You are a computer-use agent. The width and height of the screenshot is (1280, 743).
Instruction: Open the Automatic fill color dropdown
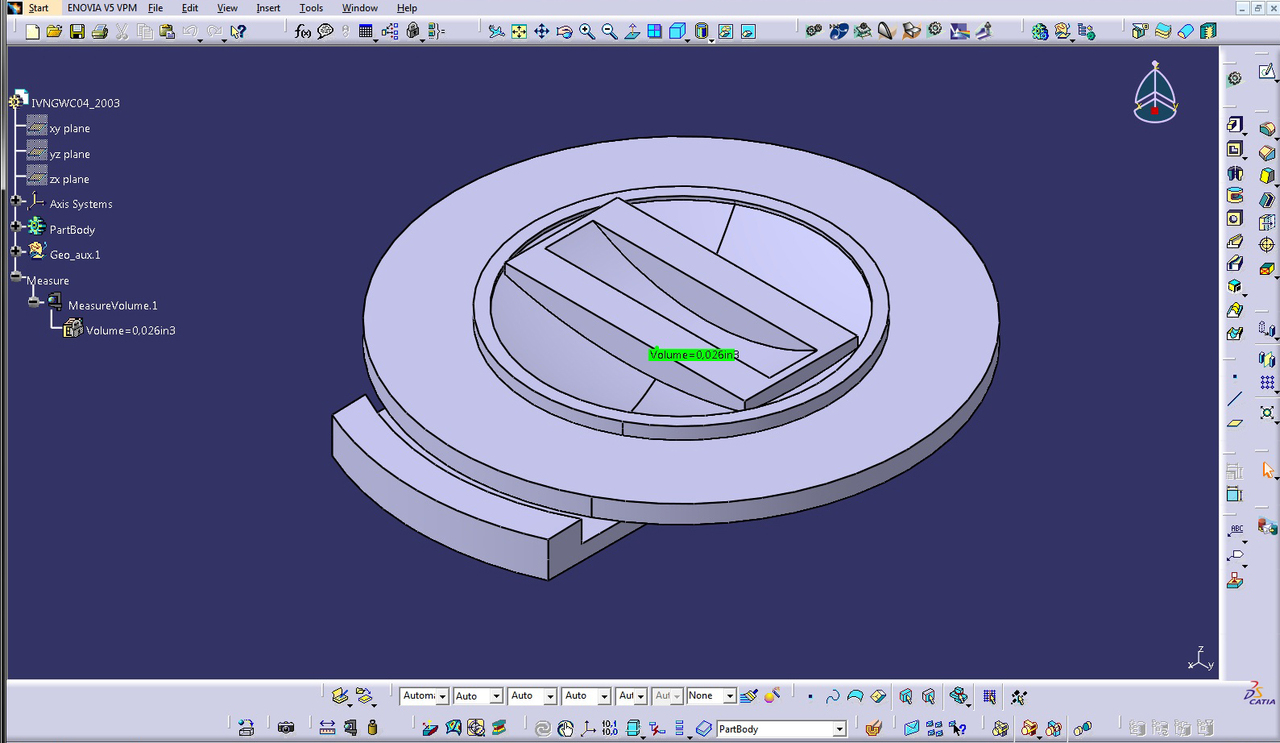click(442, 696)
